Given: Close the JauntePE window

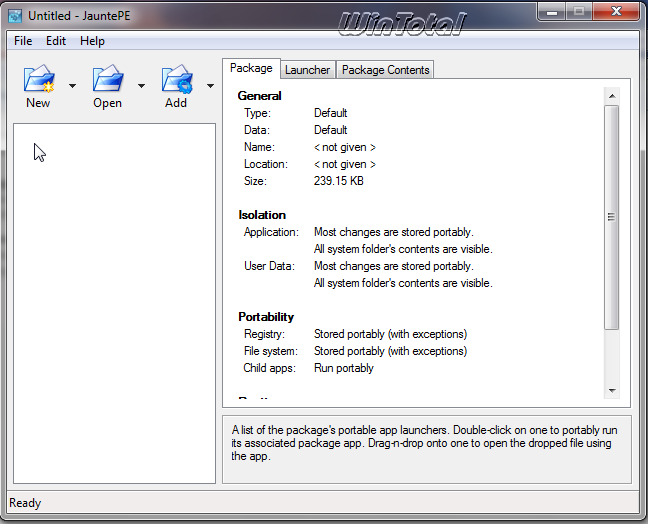Looking at the screenshot, I should pyautogui.click(x=616, y=12).
